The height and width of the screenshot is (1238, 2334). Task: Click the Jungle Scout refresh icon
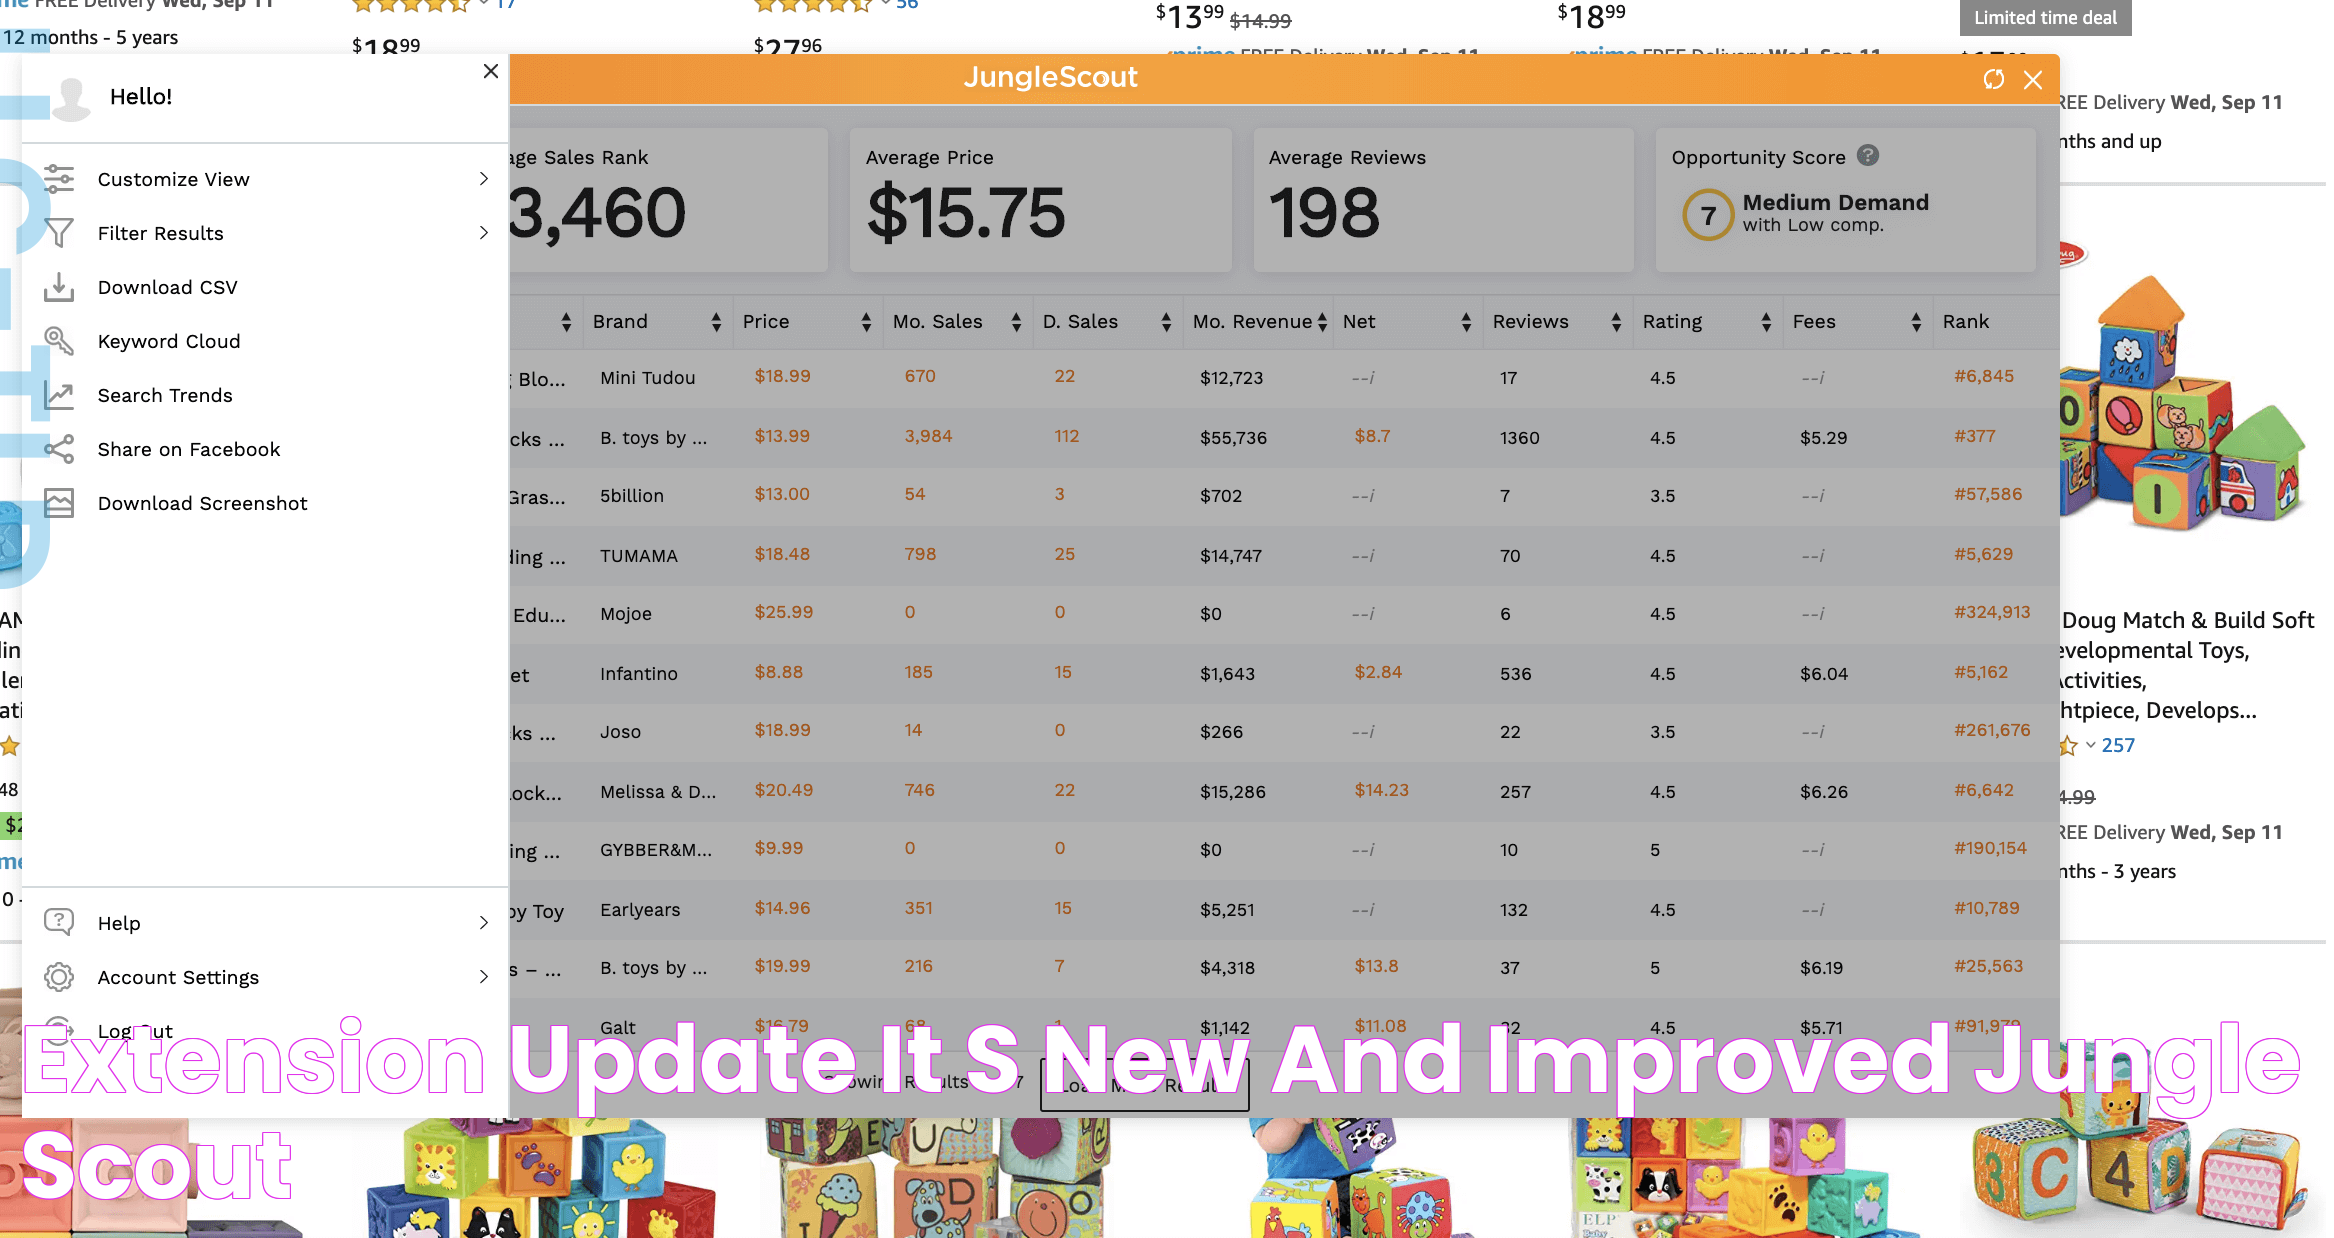[1994, 79]
